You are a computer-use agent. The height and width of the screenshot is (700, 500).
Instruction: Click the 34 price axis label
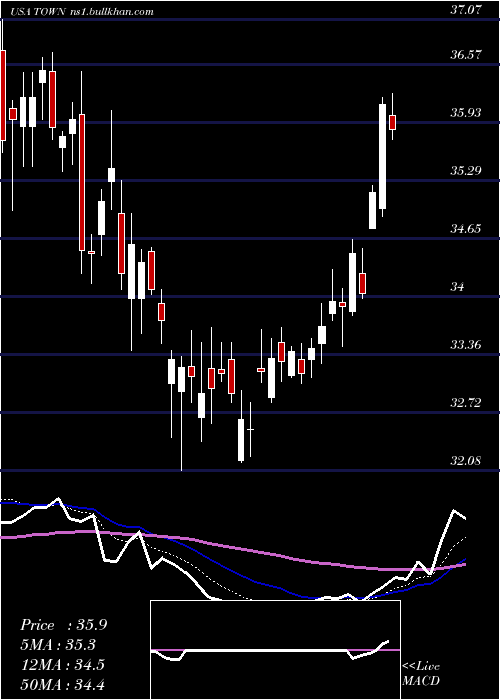click(x=458, y=287)
